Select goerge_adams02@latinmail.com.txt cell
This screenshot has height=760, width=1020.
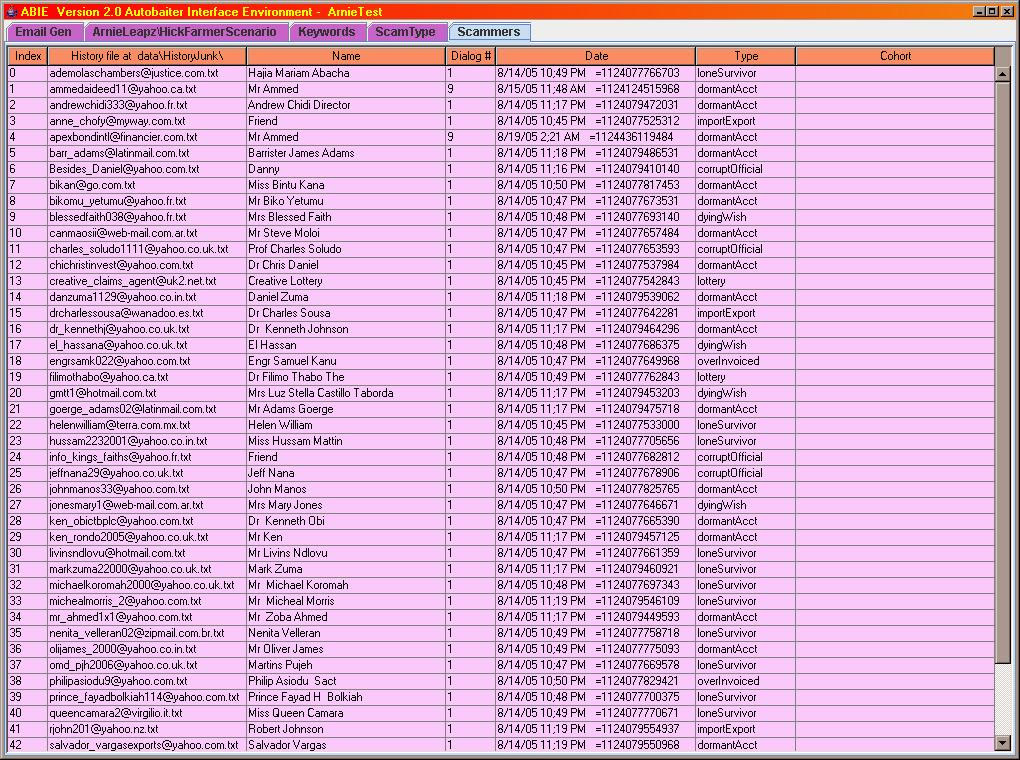[147, 409]
